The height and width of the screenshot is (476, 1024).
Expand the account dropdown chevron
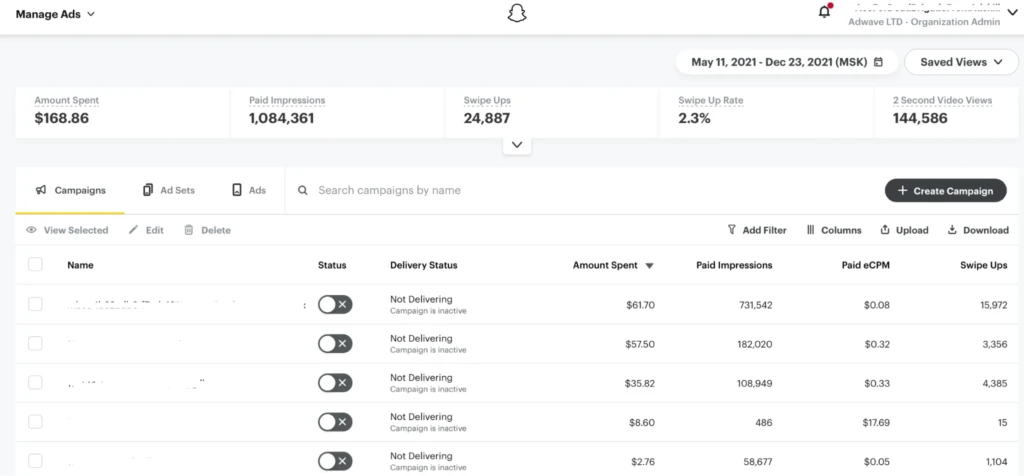point(1012,12)
